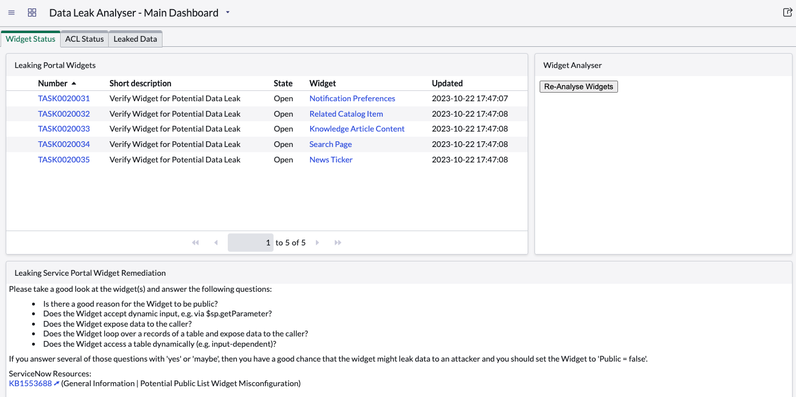Open the News Ticker widget link
The width and height of the screenshot is (796, 397).
click(331, 160)
